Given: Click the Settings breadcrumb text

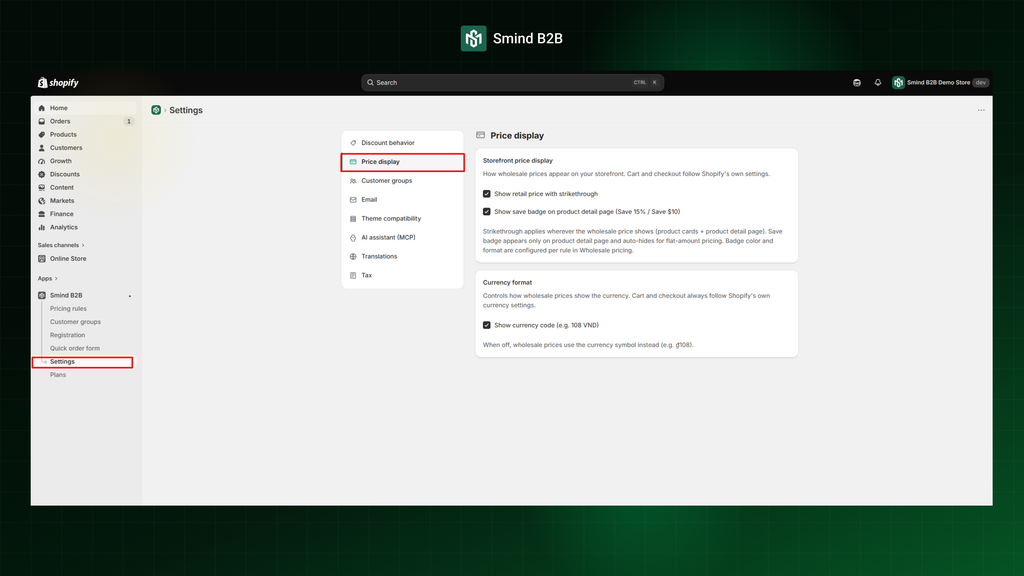Looking at the screenshot, I should pos(186,110).
